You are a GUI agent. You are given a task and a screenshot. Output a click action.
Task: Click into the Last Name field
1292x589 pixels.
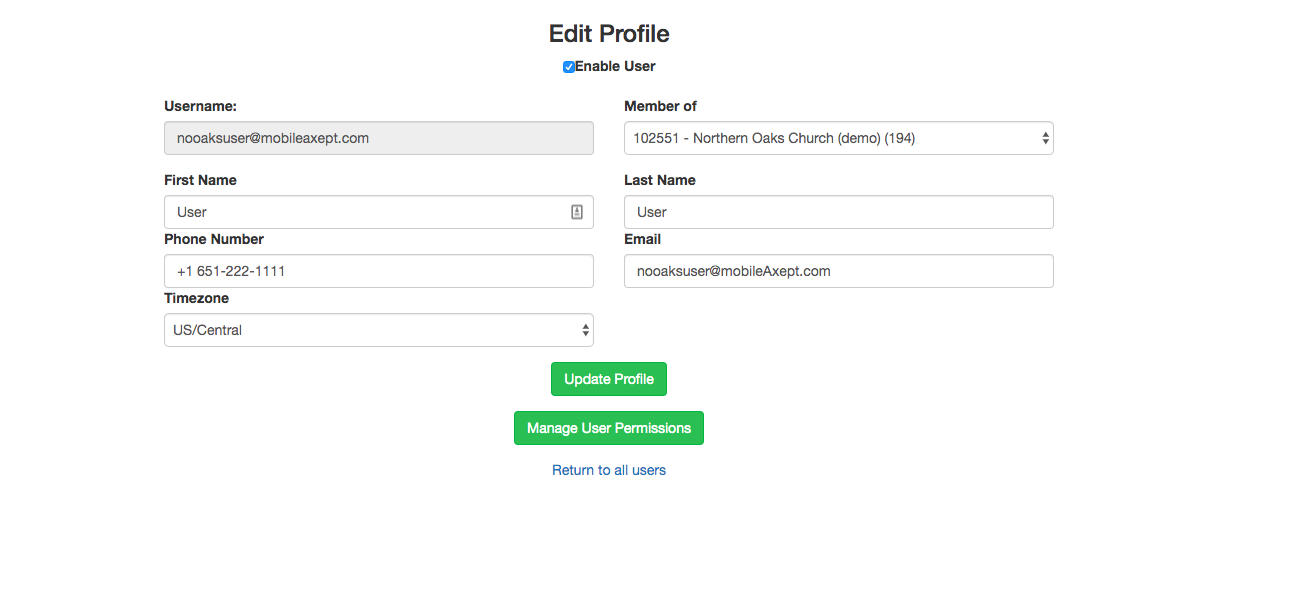coord(838,212)
